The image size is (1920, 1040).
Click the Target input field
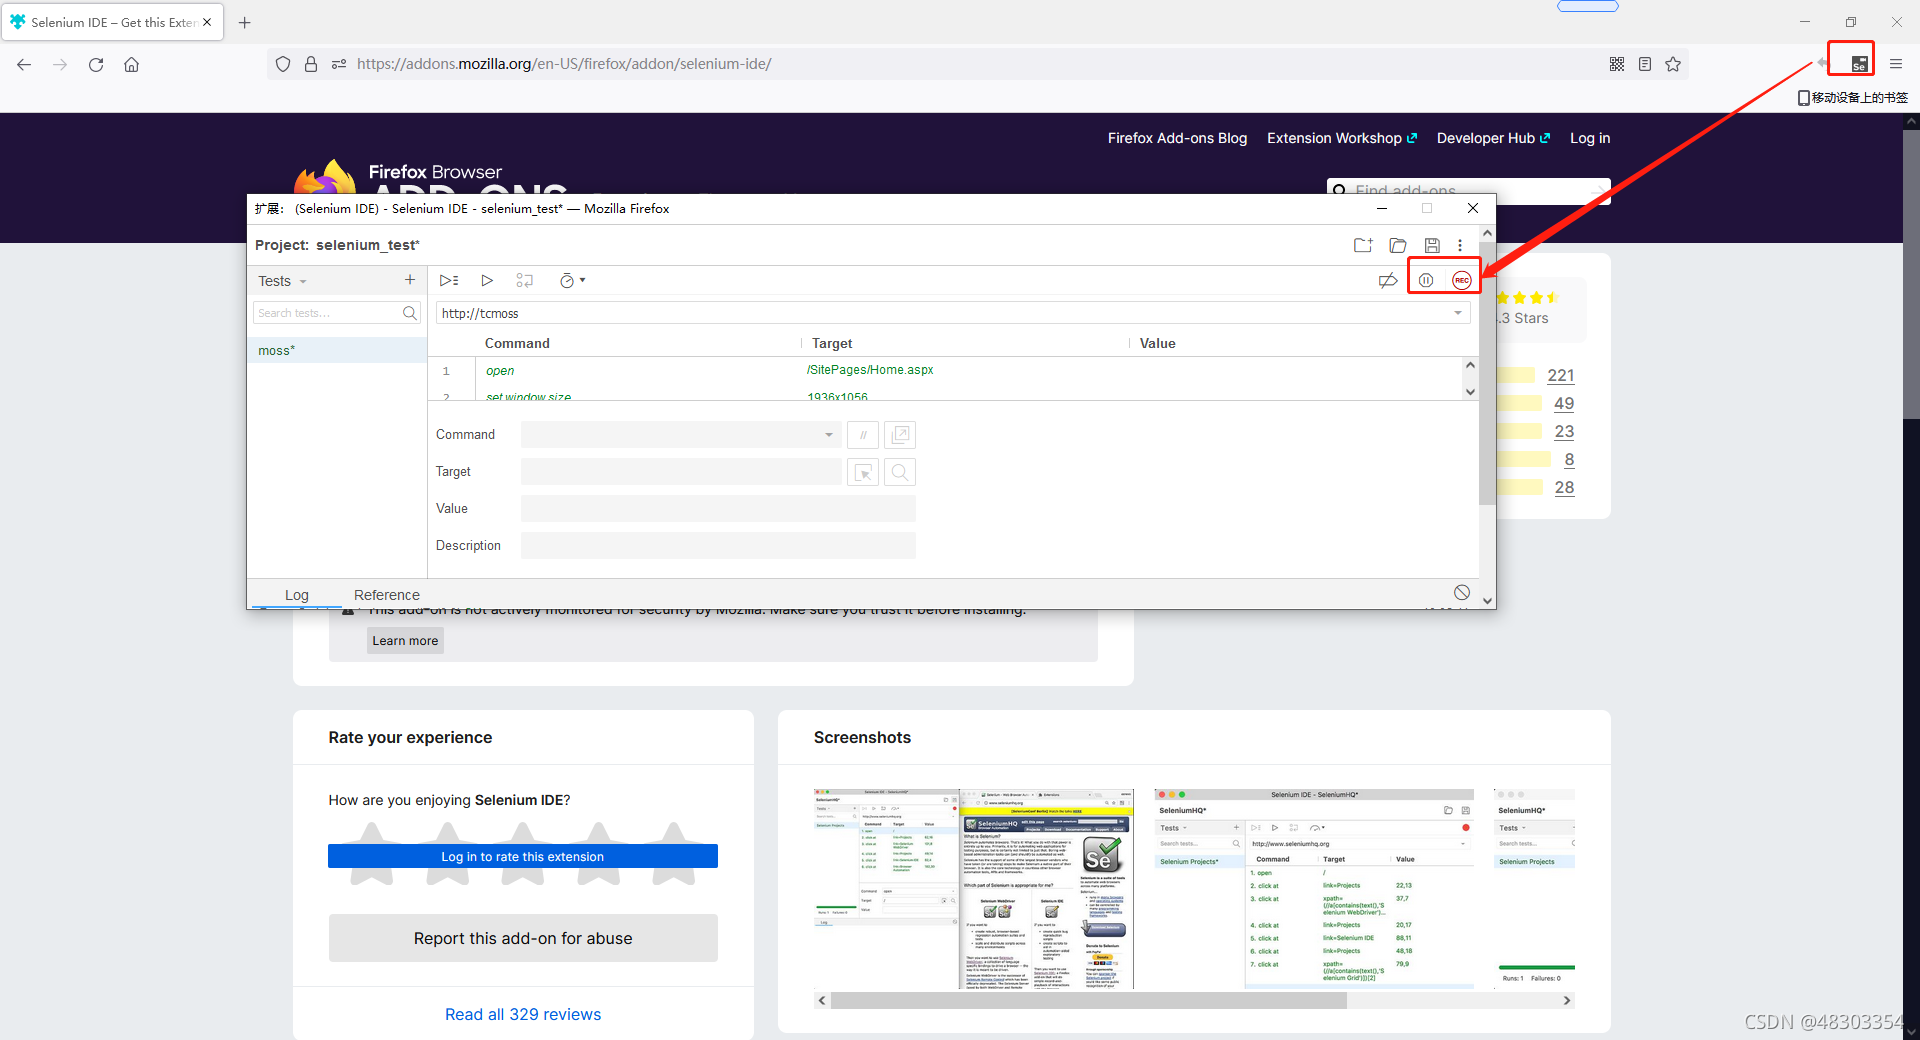[x=680, y=472]
